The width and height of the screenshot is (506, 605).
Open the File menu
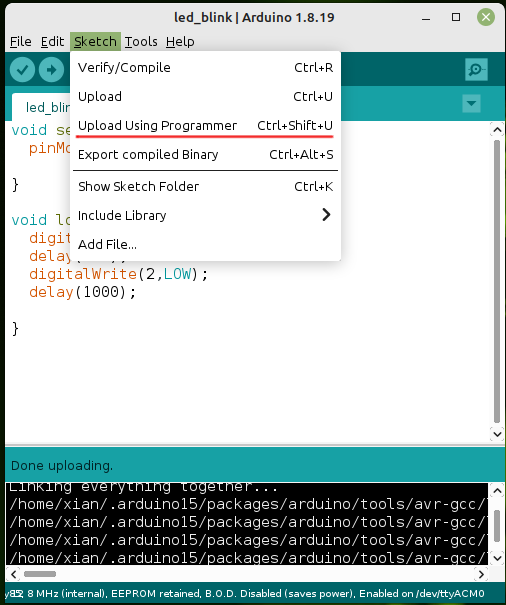click(20, 42)
